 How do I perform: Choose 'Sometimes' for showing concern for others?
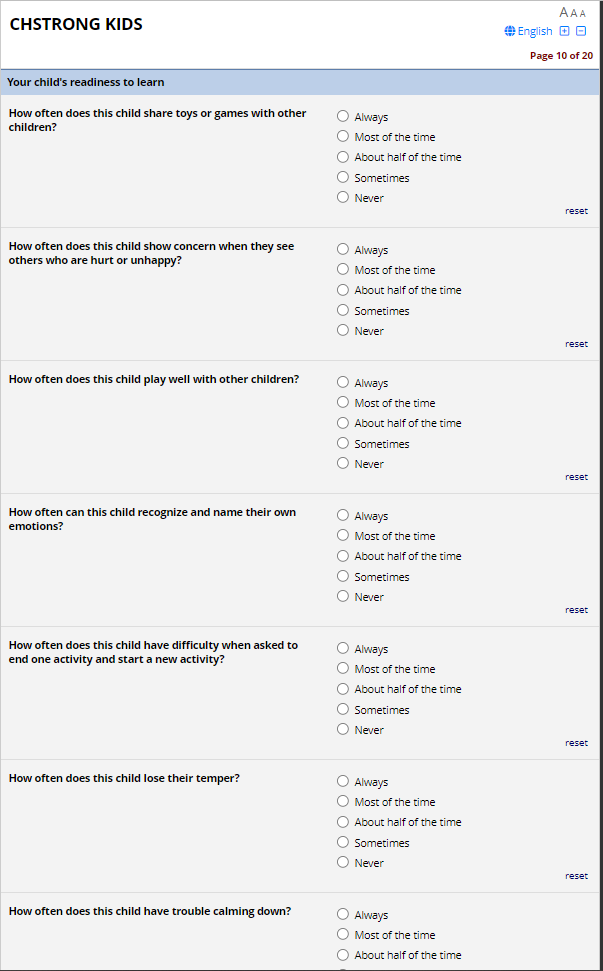pyautogui.click(x=343, y=310)
